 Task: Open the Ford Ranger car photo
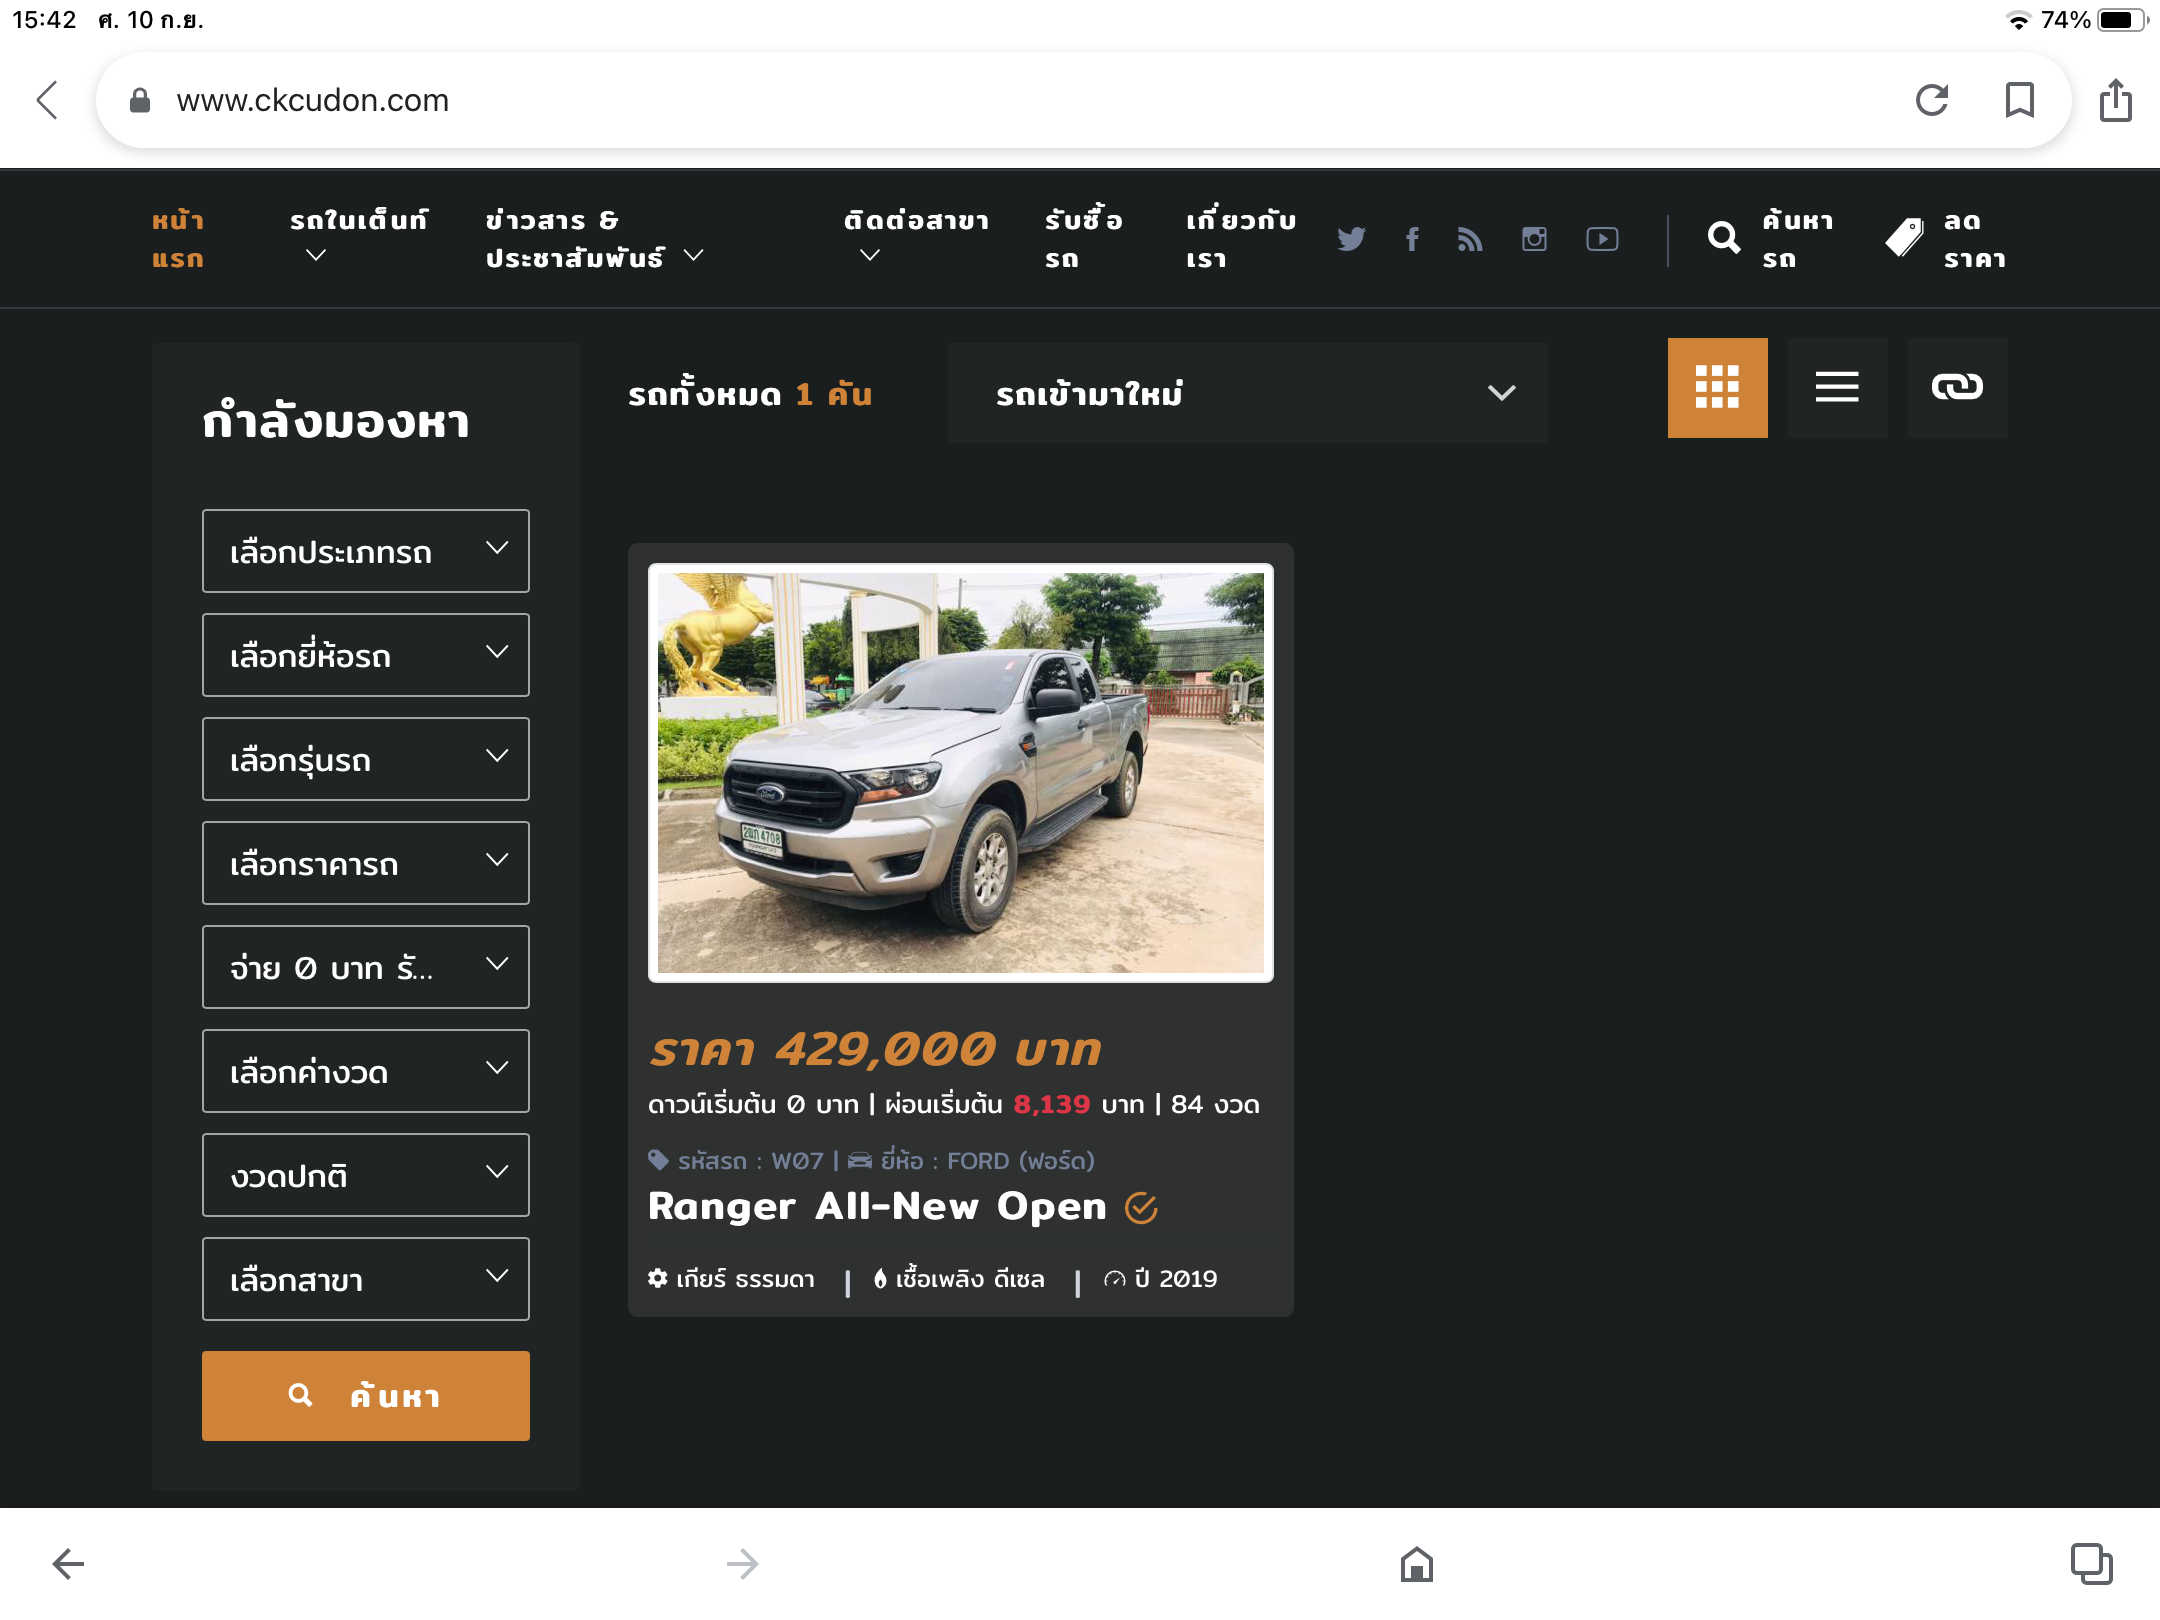tap(960, 773)
